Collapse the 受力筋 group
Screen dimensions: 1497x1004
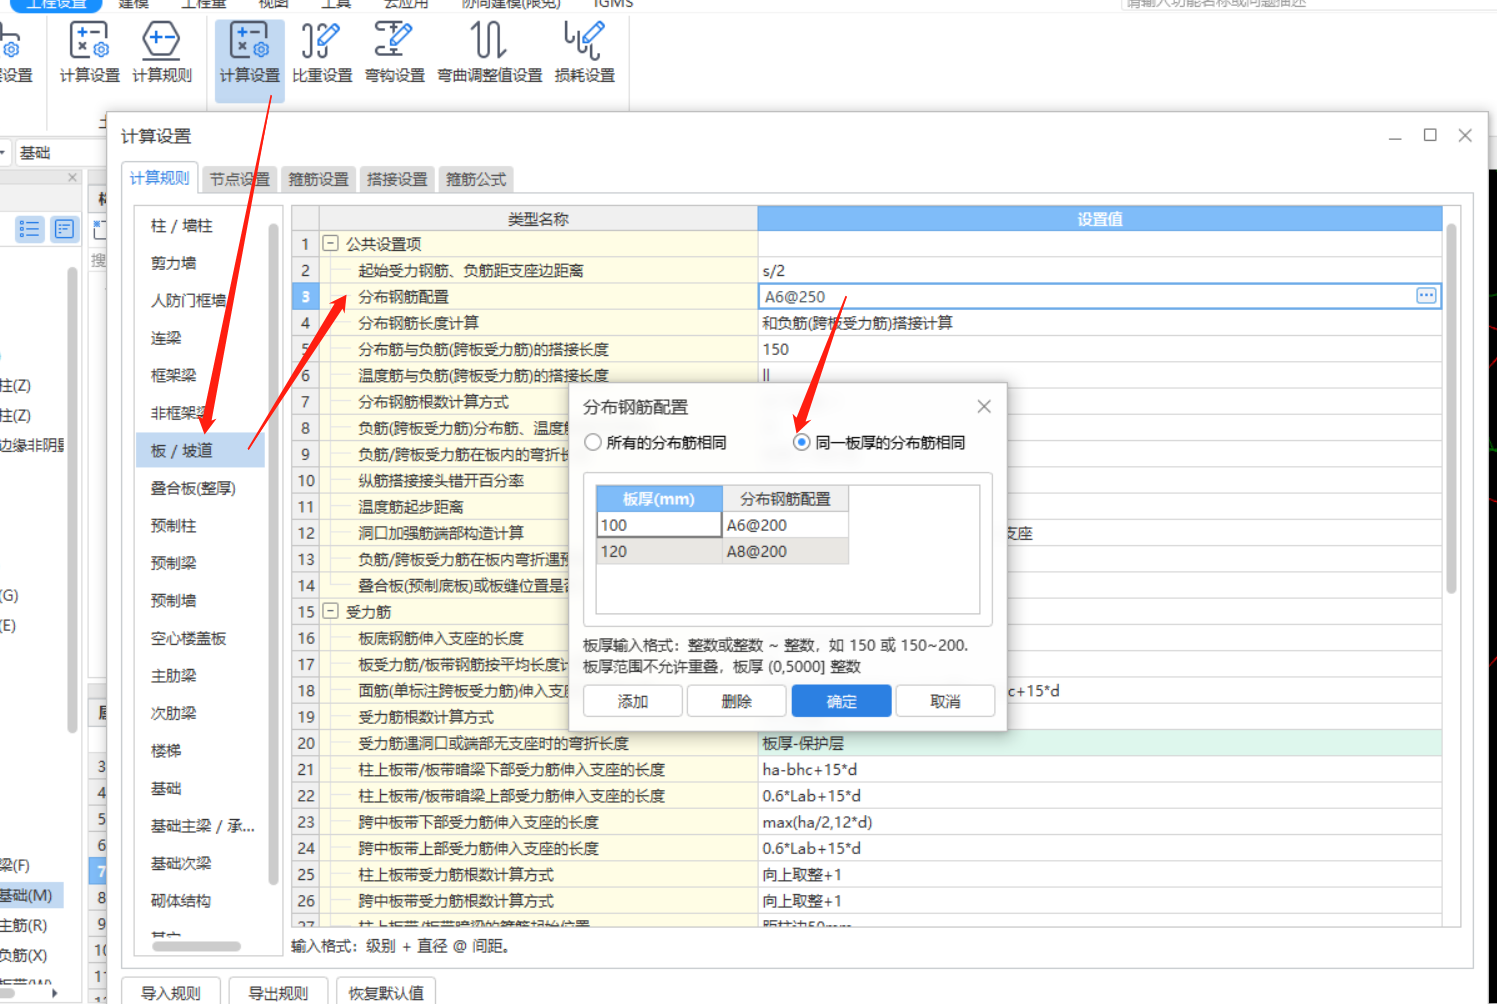pos(330,611)
